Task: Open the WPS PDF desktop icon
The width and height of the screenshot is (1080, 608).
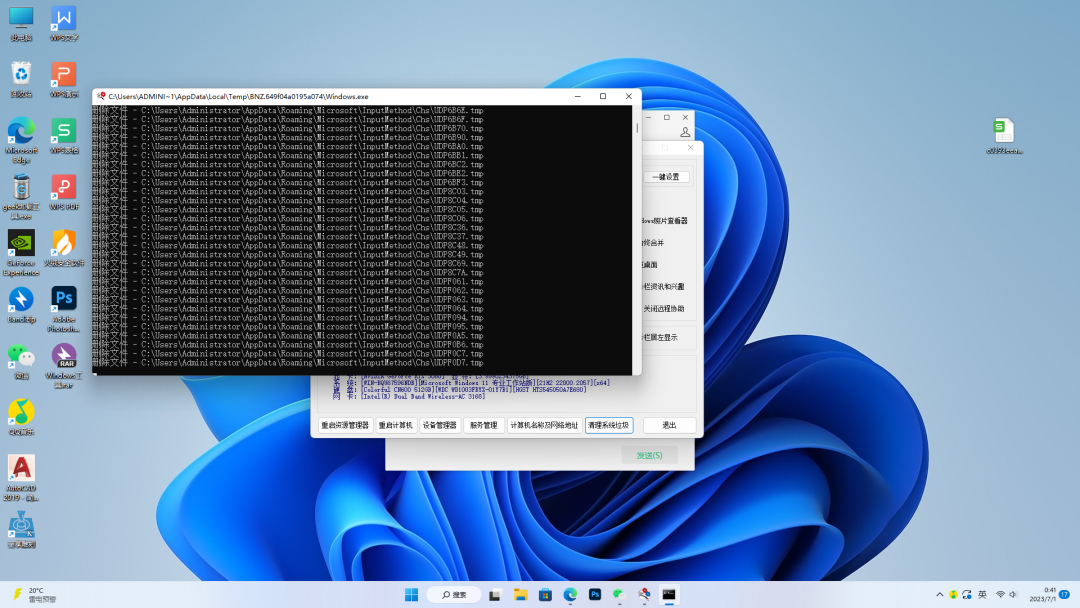Action: tap(63, 188)
